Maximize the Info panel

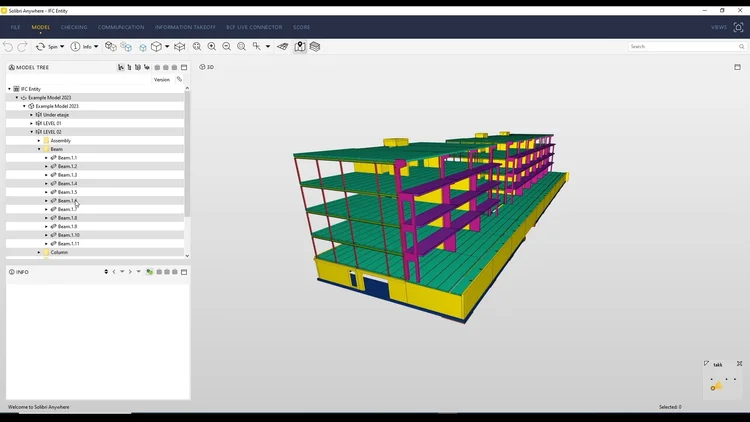pos(184,272)
